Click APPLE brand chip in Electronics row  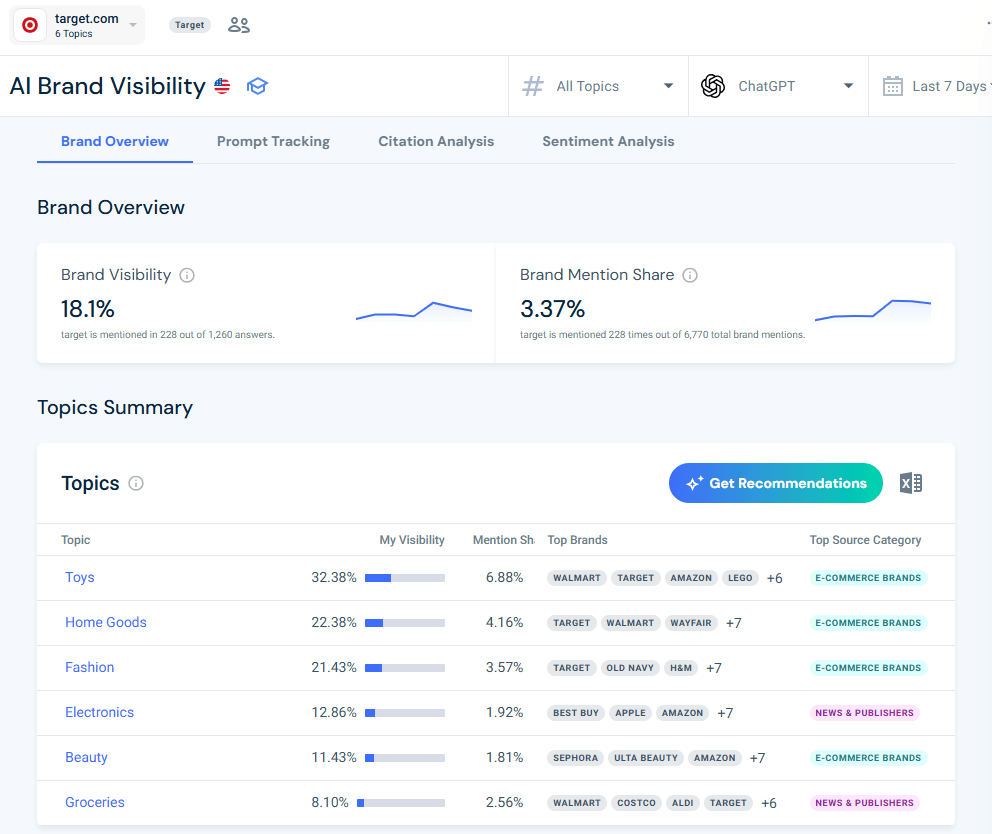631,713
